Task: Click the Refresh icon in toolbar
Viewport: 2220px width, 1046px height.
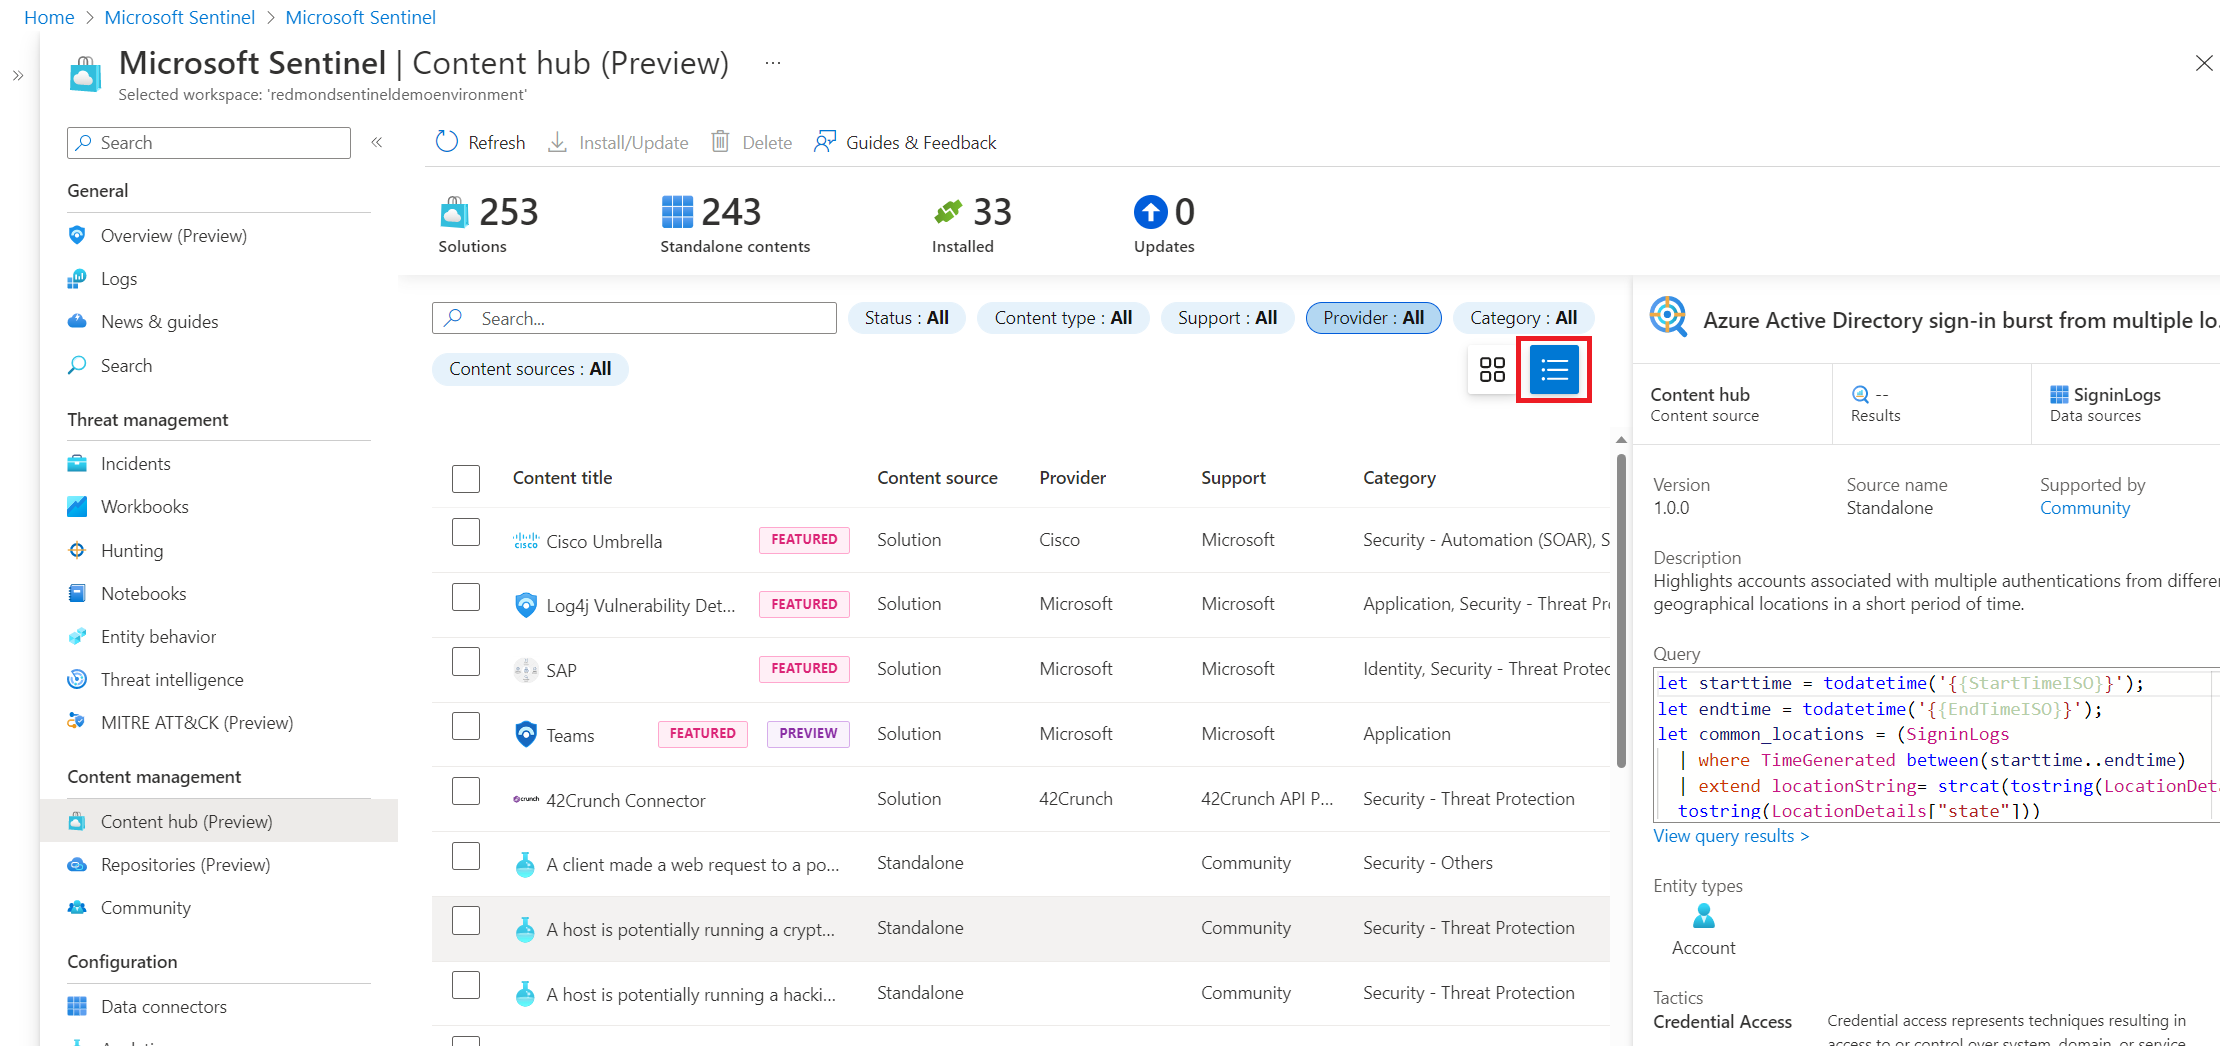Action: pos(447,142)
